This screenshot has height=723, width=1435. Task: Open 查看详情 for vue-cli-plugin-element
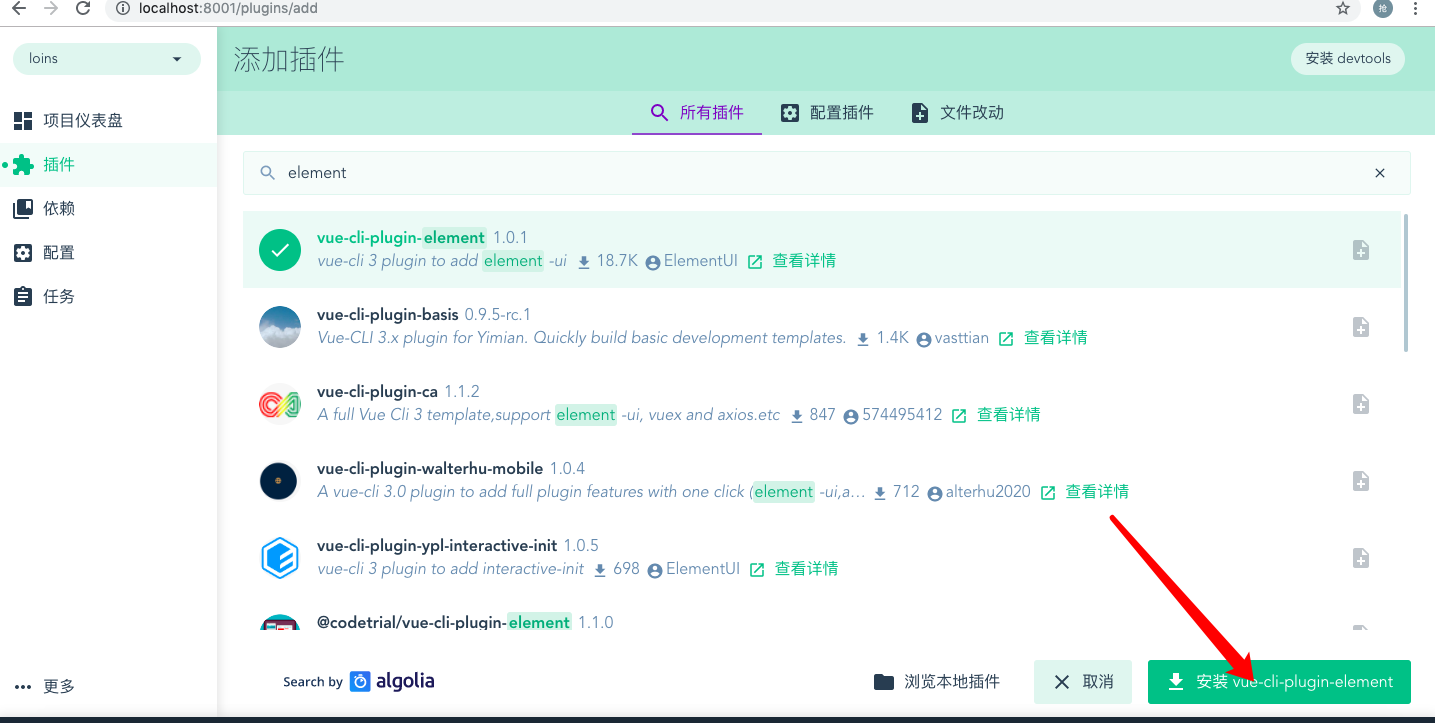pyautogui.click(x=804, y=261)
